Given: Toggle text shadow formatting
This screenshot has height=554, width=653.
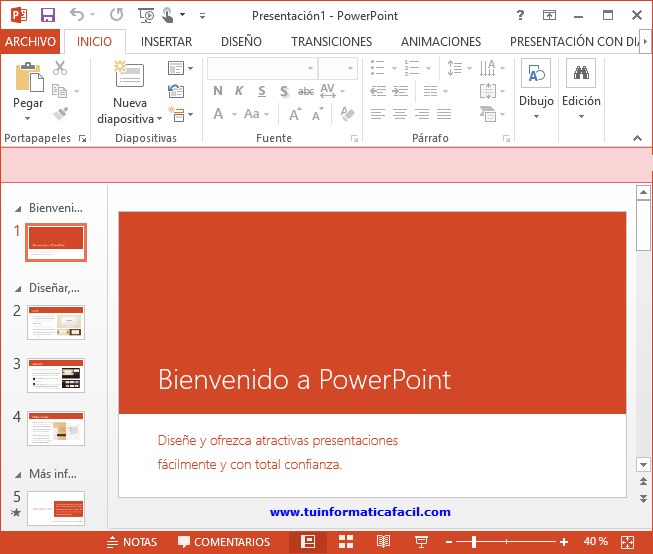Looking at the screenshot, I should (x=284, y=91).
